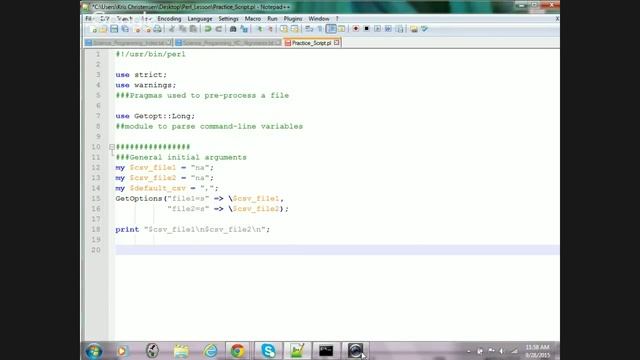Click the Close document toolbar icon
640x360 pixels.
point(137,29)
